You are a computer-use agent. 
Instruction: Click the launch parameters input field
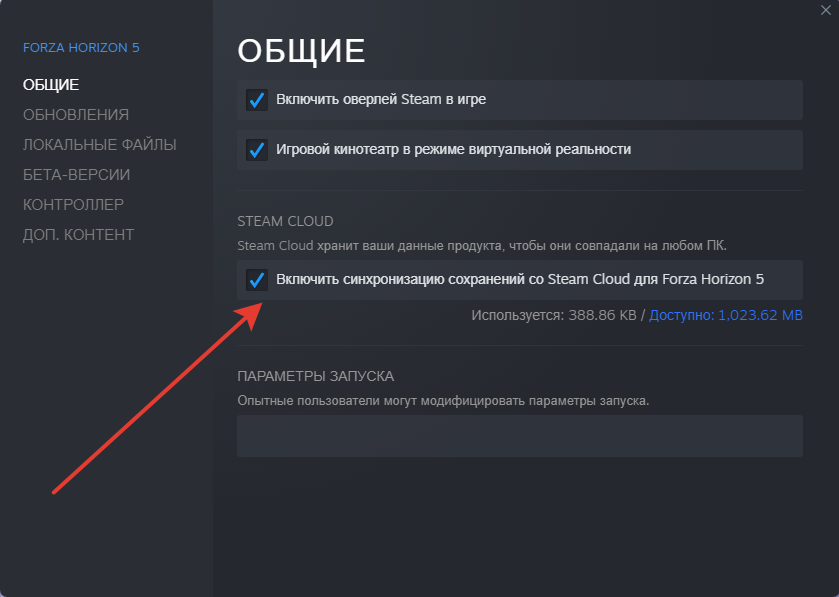click(519, 436)
